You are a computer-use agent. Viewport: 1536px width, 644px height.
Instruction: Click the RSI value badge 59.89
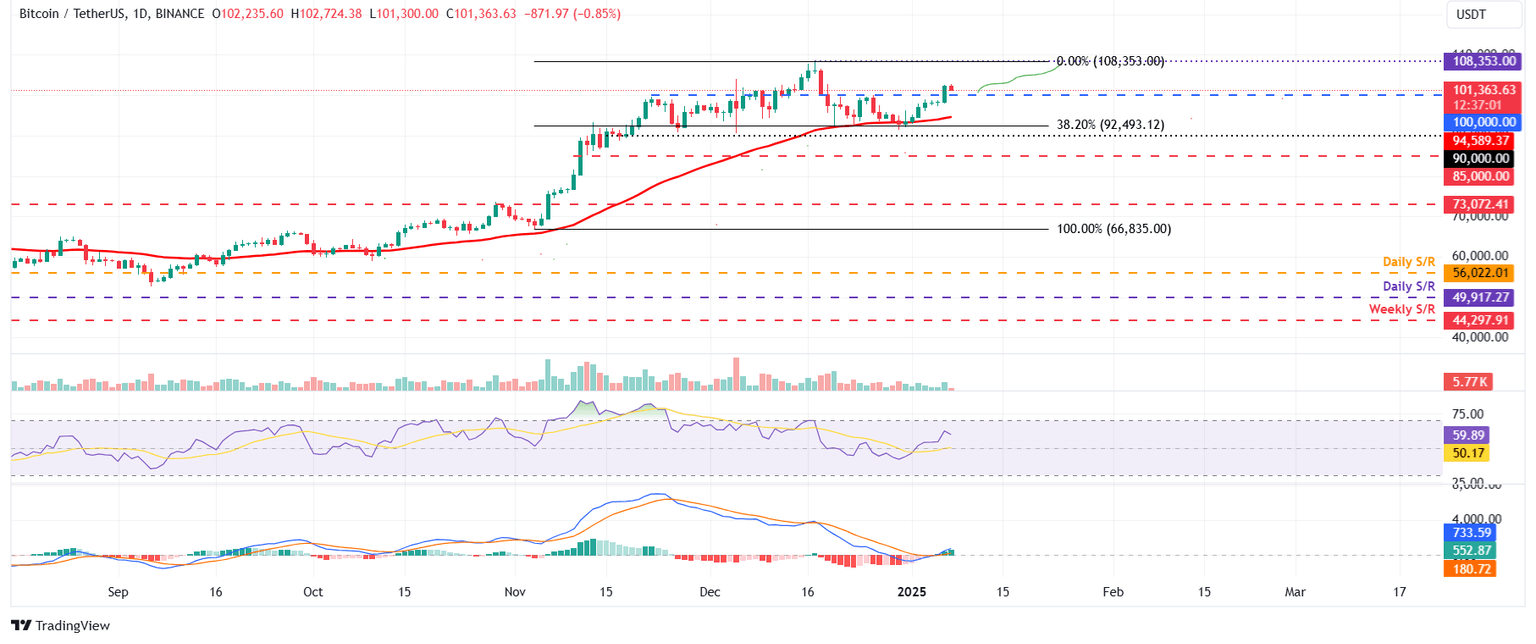pyautogui.click(x=1466, y=434)
